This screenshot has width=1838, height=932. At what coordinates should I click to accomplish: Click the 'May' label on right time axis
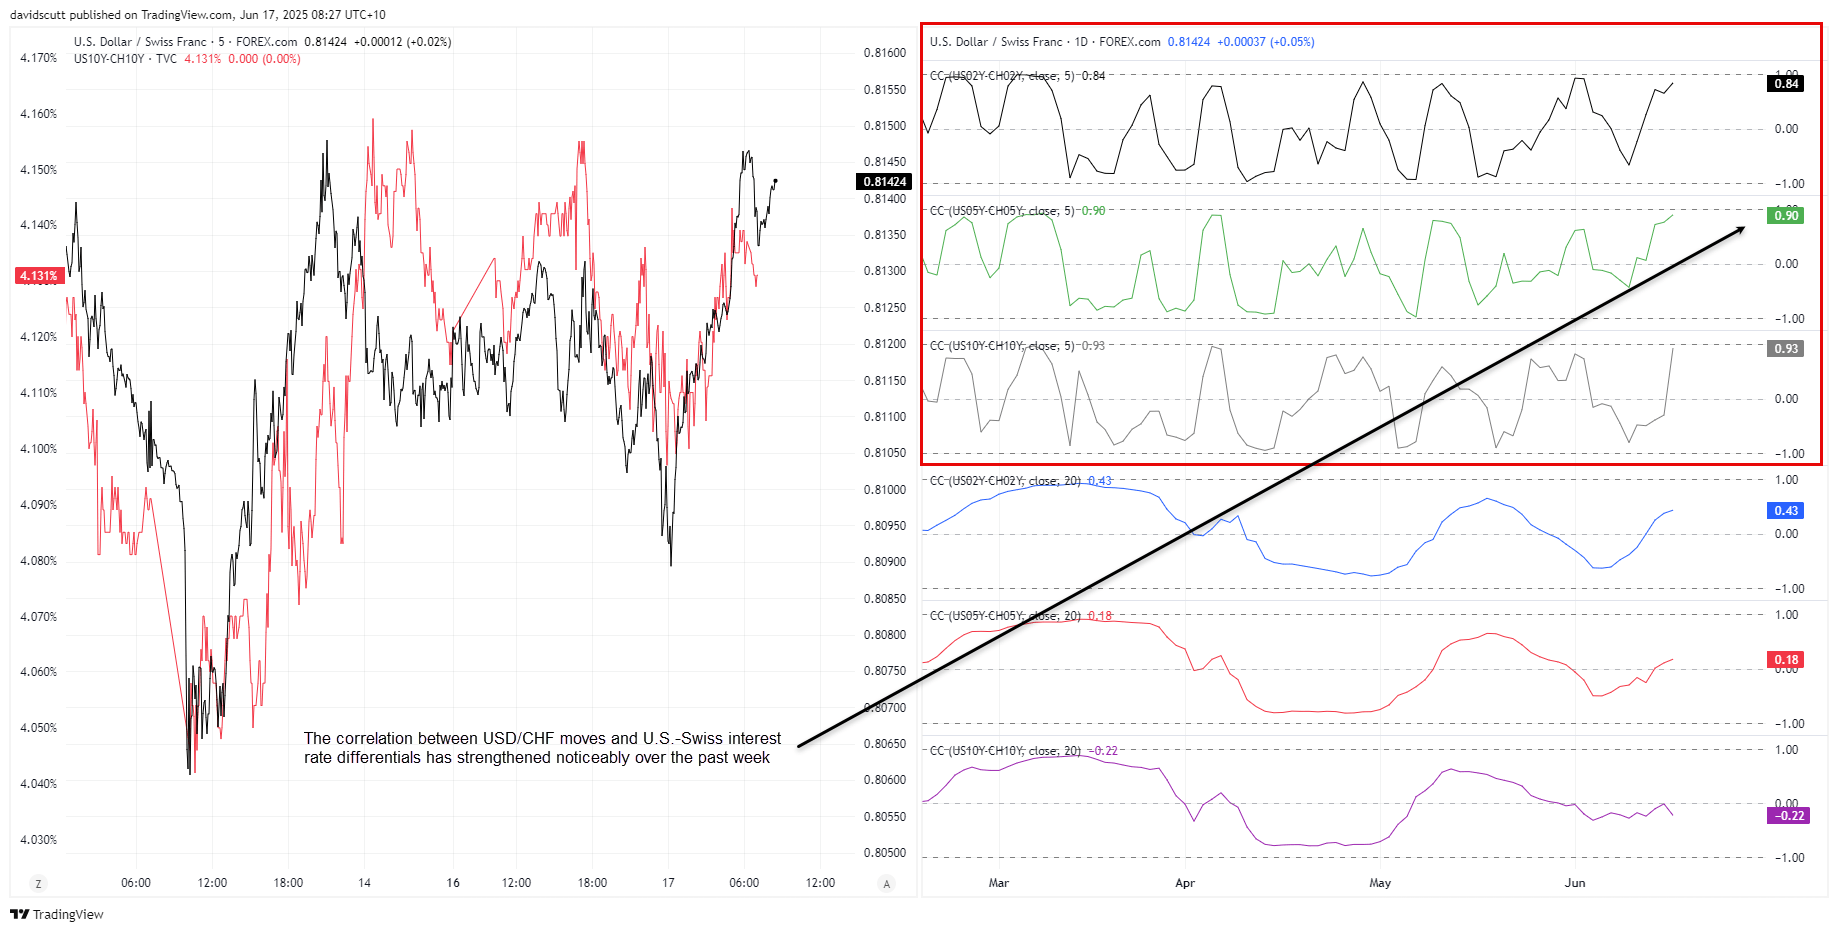(x=1380, y=883)
